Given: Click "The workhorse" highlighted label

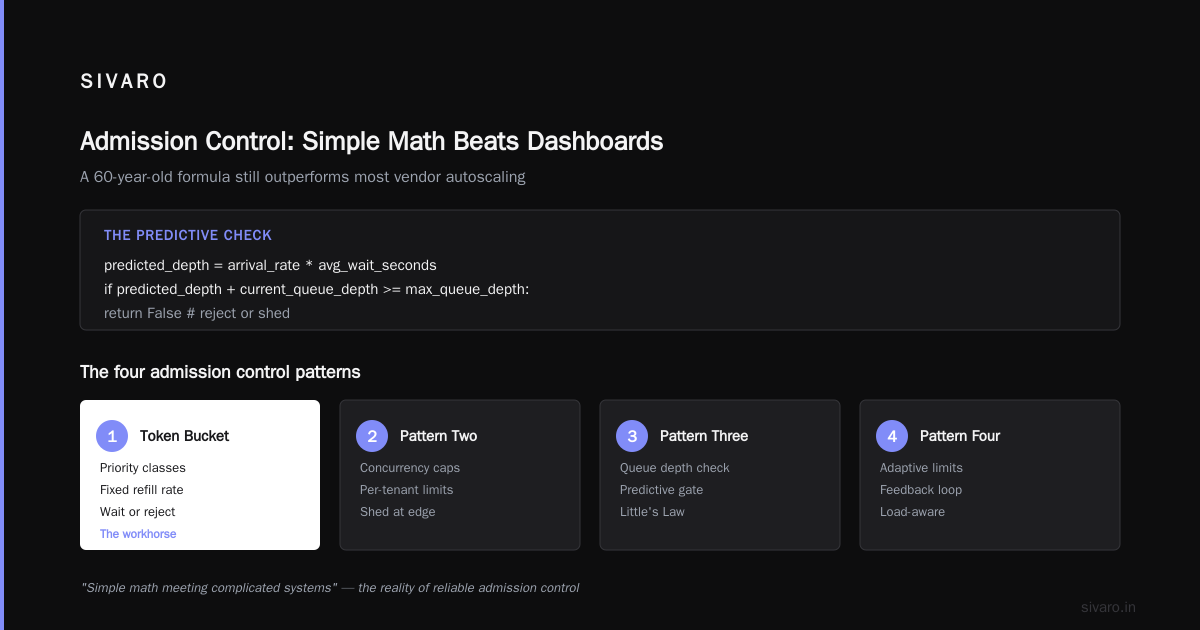Looking at the screenshot, I should click(138, 534).
